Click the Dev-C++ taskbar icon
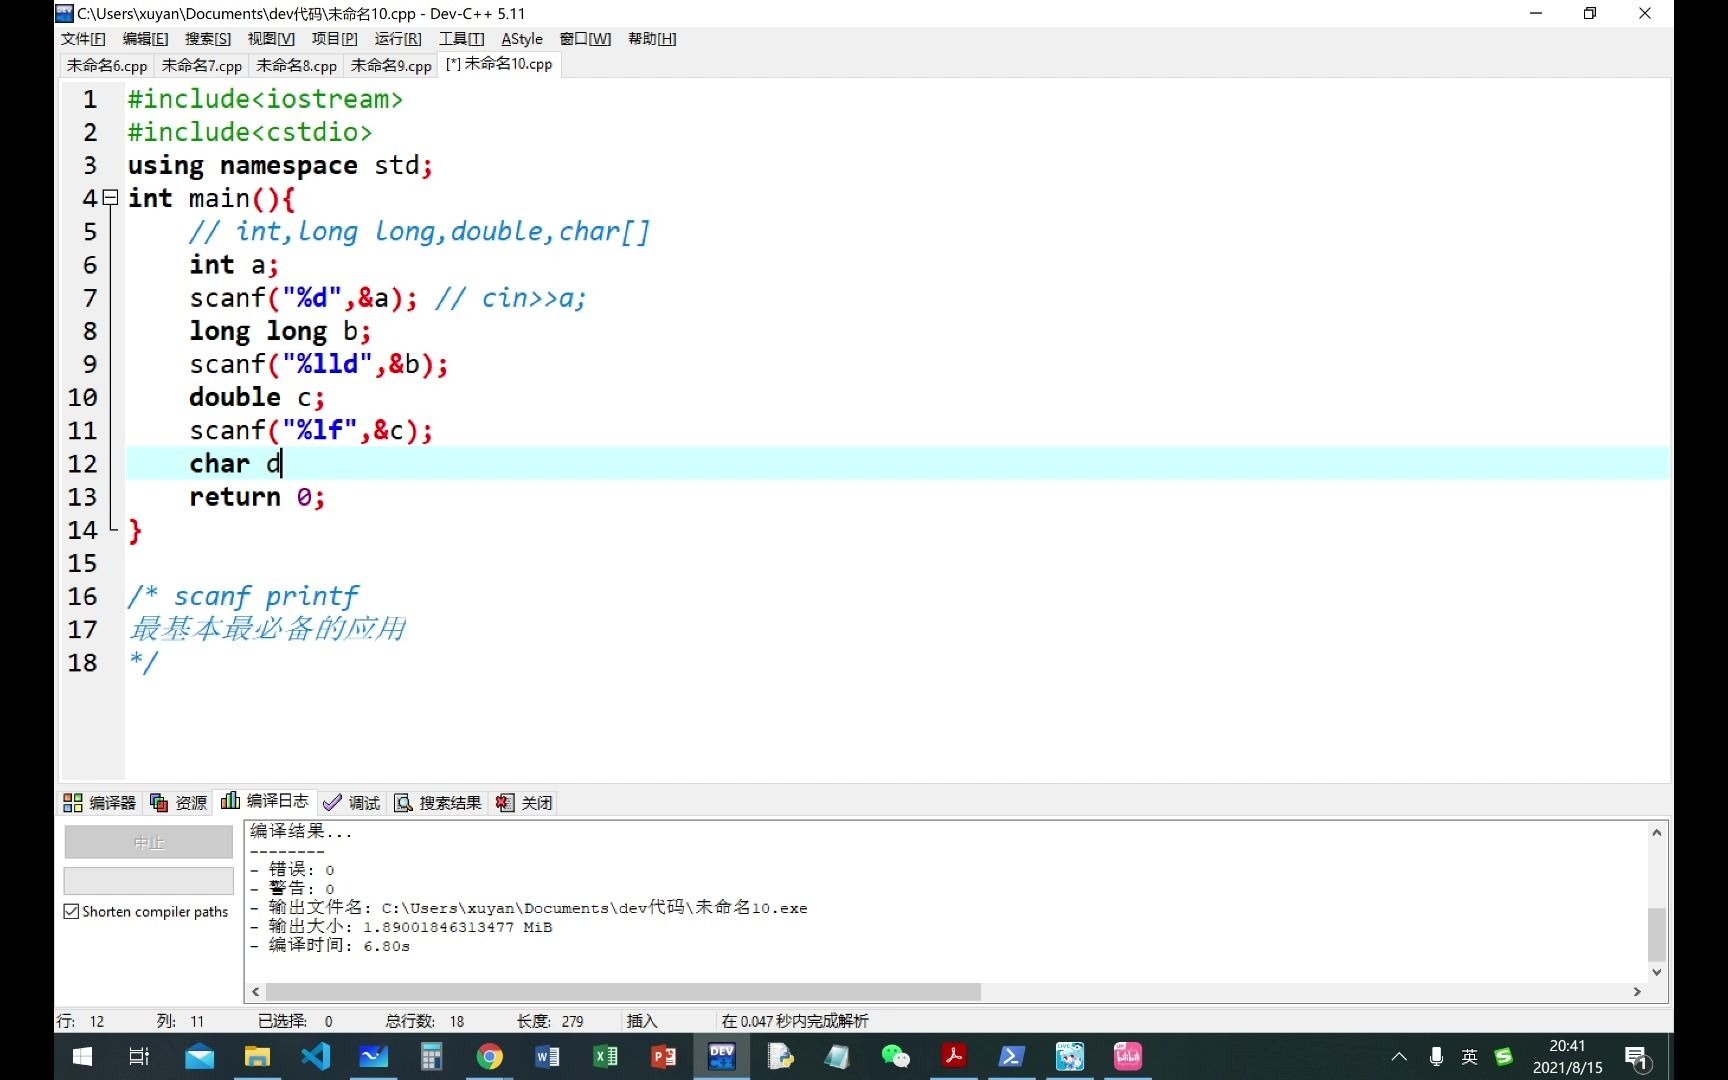The height and width of the screenshot is (1080, 1728). (721, 1056)
